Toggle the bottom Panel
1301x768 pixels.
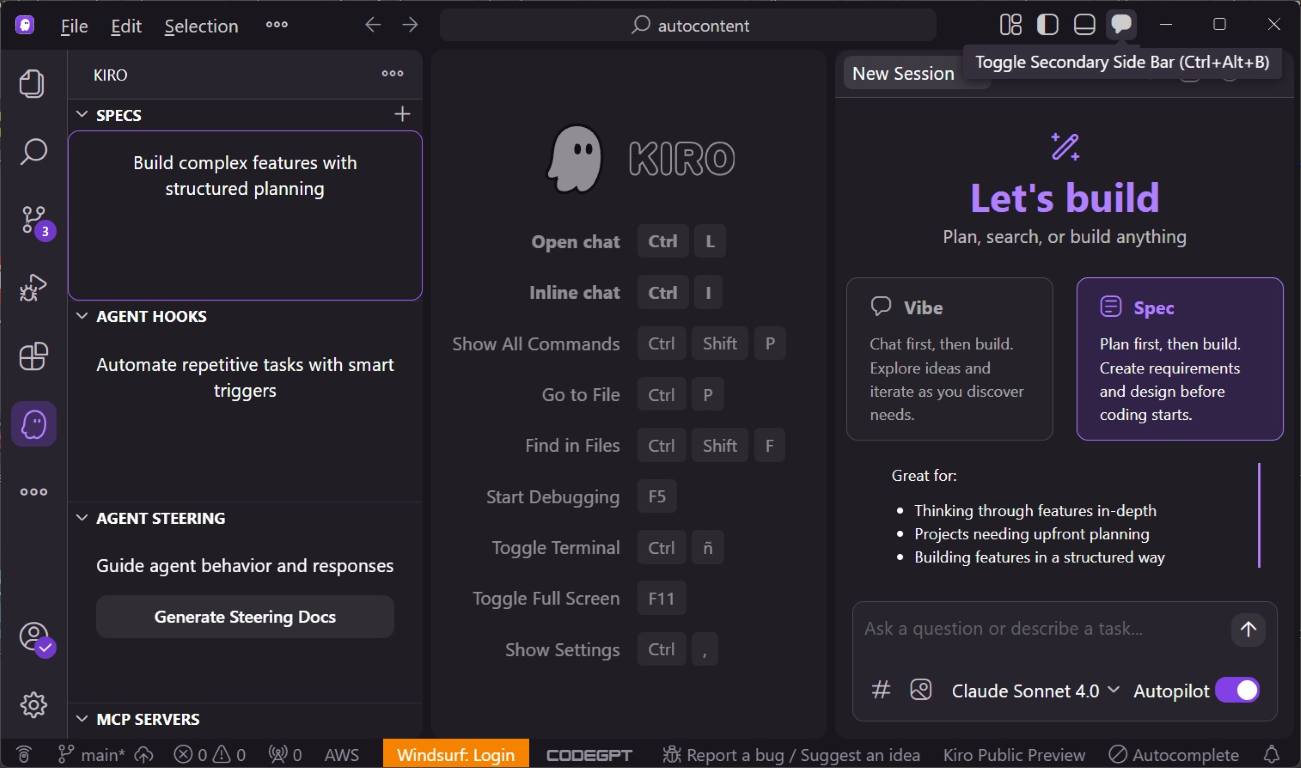coord(1084,25)
